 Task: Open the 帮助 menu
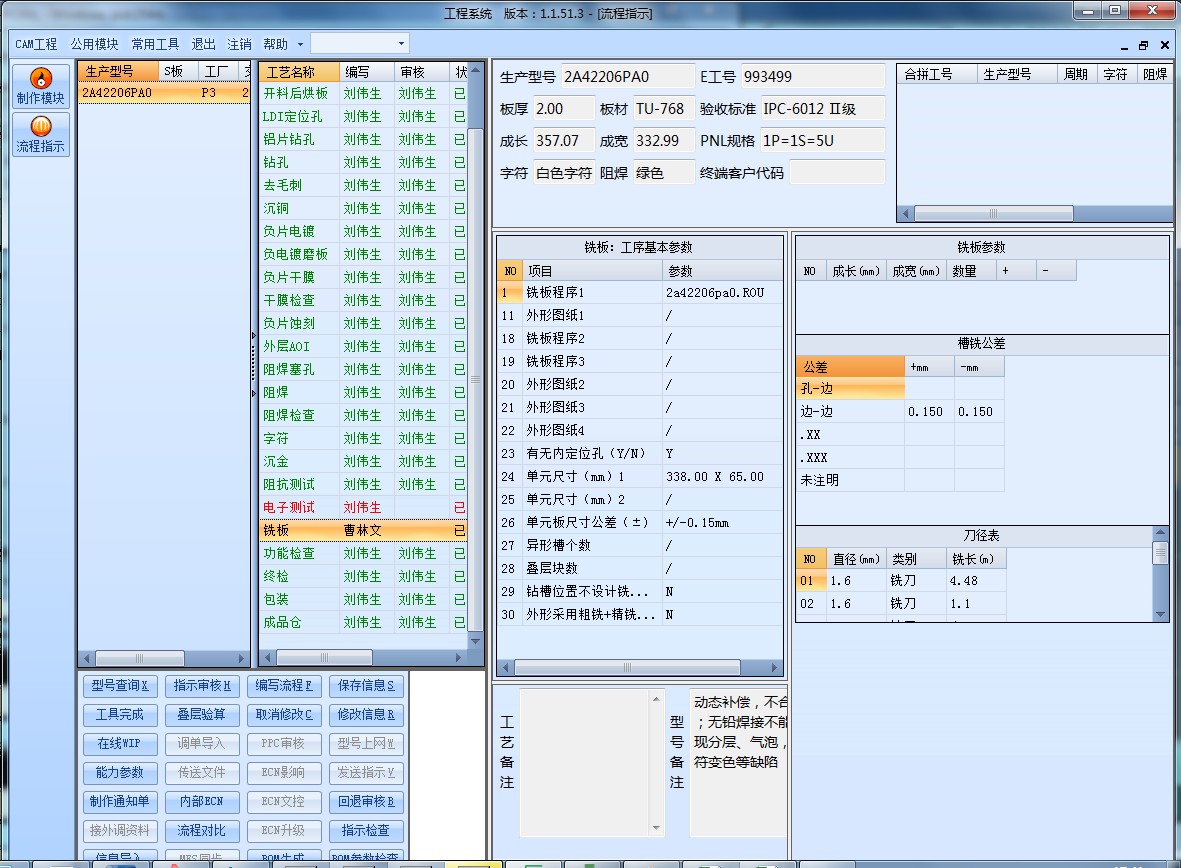click(275, 44)
